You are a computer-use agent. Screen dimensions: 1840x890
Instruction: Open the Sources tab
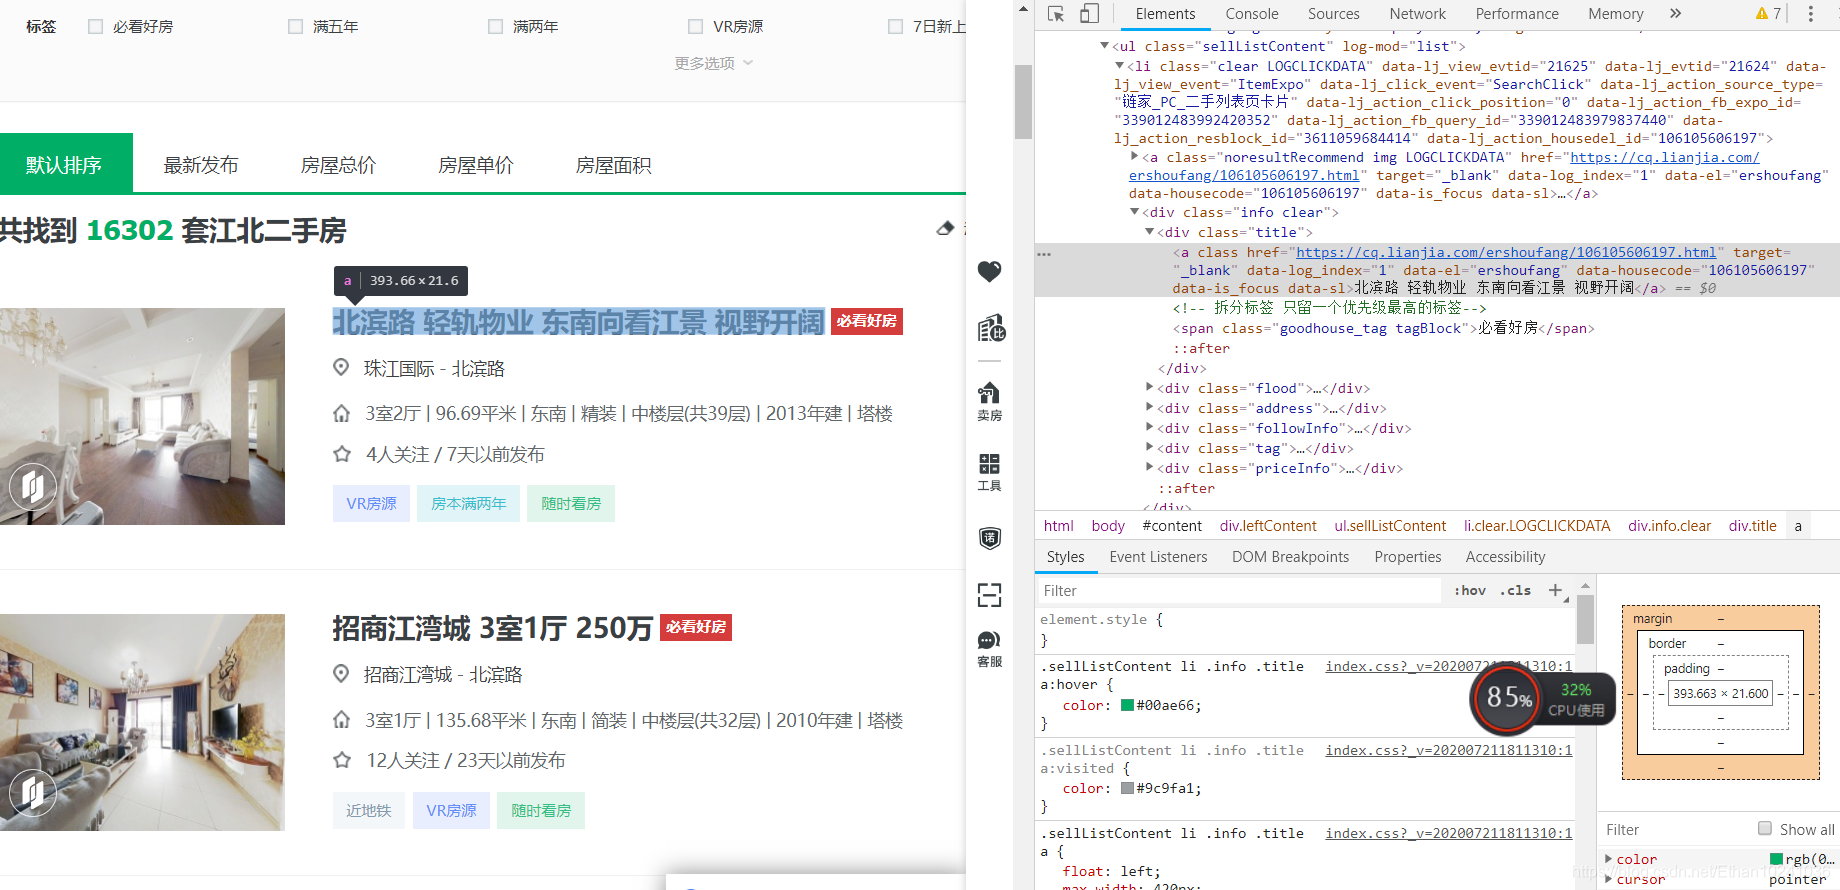pos(1333,14)
